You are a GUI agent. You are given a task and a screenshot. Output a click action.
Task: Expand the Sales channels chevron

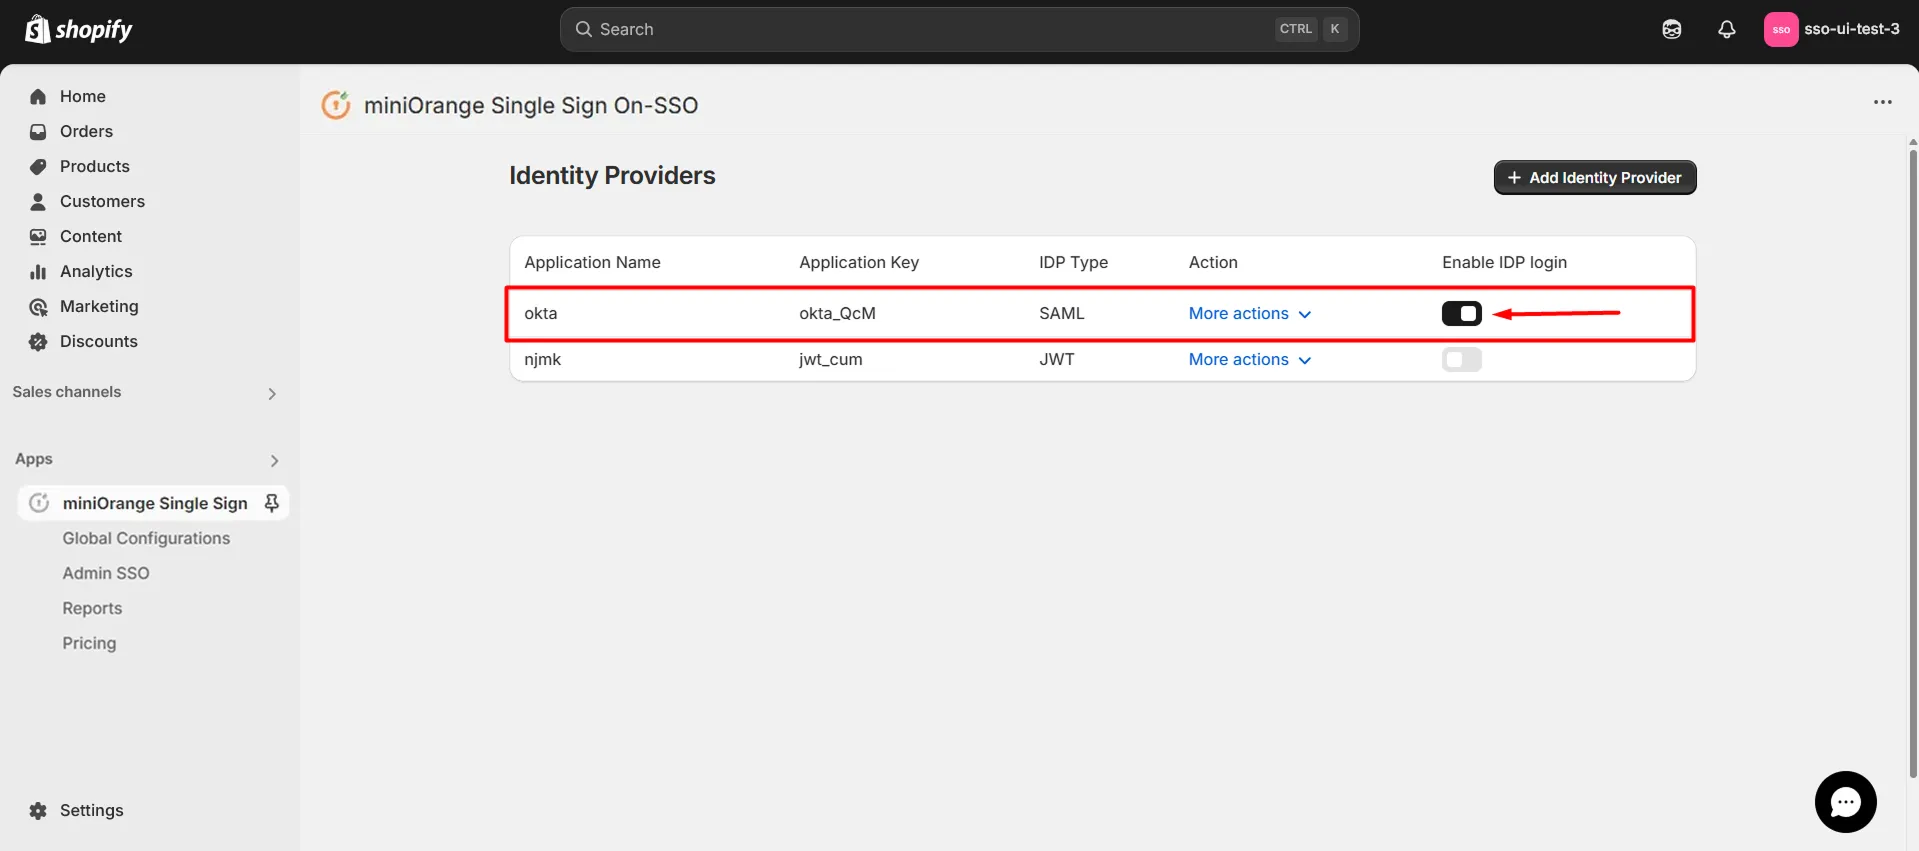(272, 394)
